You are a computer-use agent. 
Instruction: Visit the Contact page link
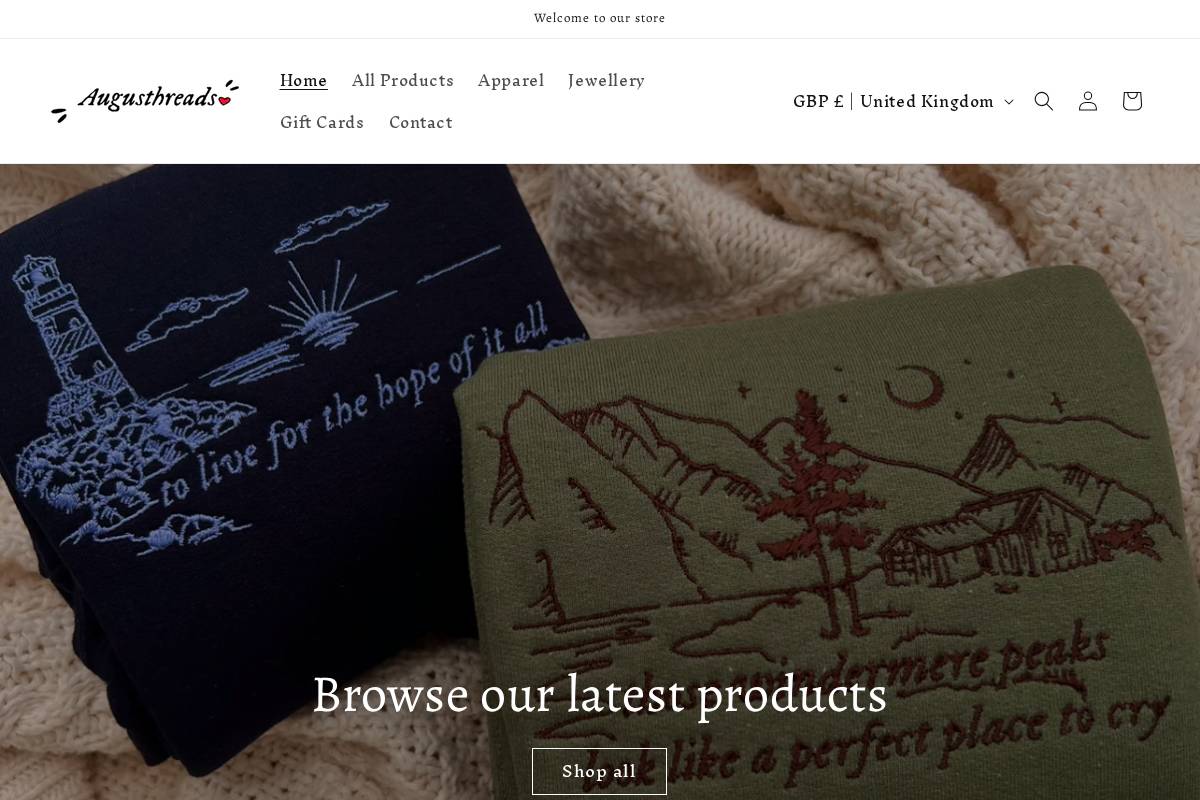pyautogui.click(x=421, y=122)
